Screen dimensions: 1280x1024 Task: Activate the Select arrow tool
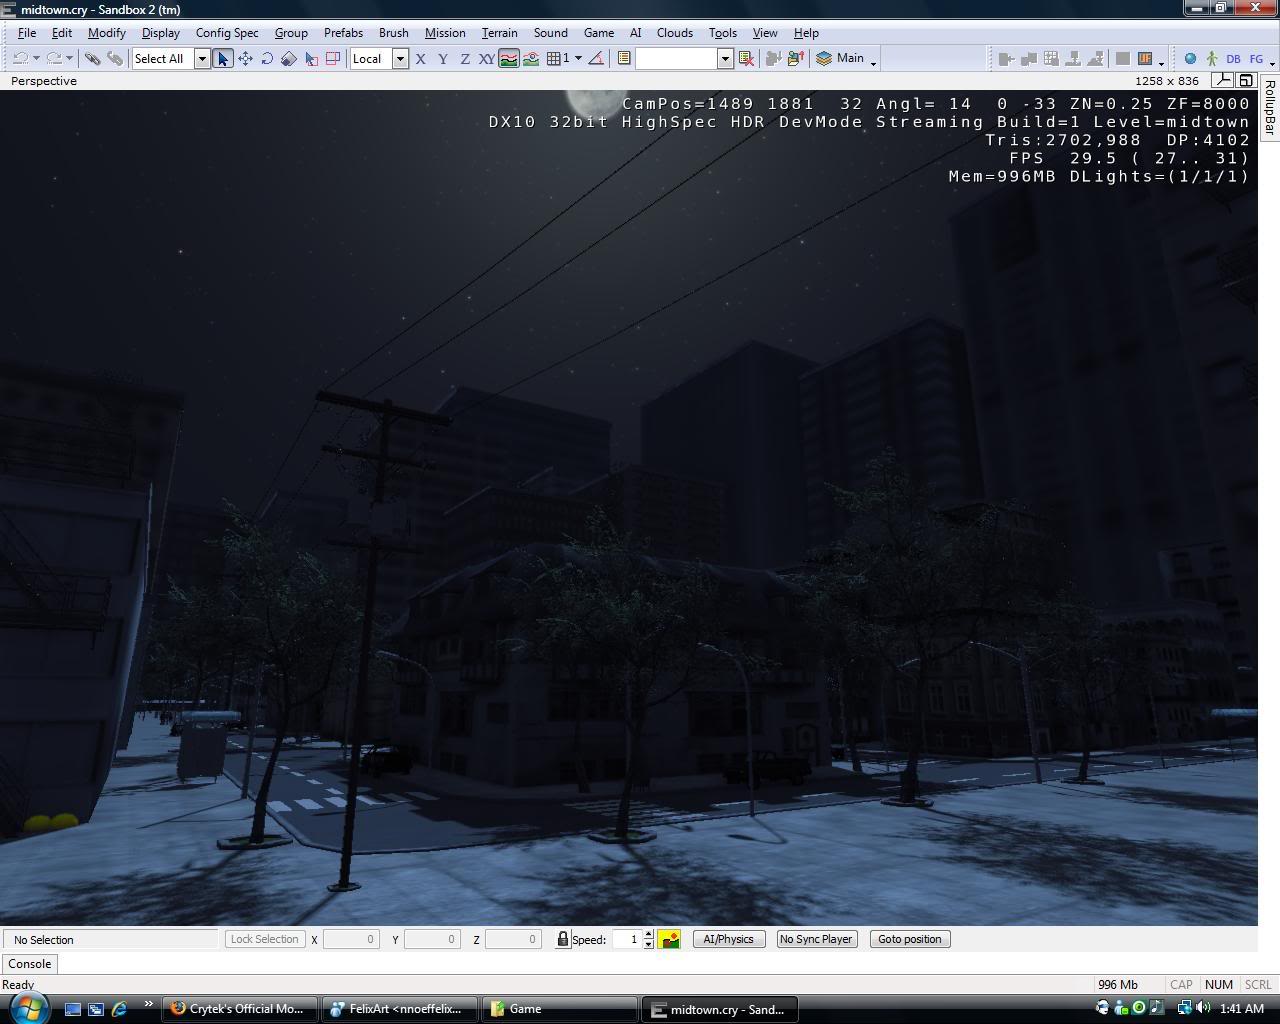[x=222, y=58]
